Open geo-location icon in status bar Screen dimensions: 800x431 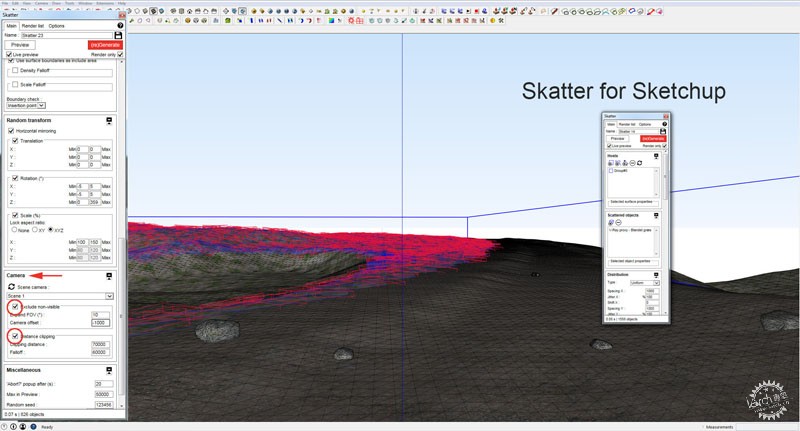pyautogui.click(x=5, y=426)
